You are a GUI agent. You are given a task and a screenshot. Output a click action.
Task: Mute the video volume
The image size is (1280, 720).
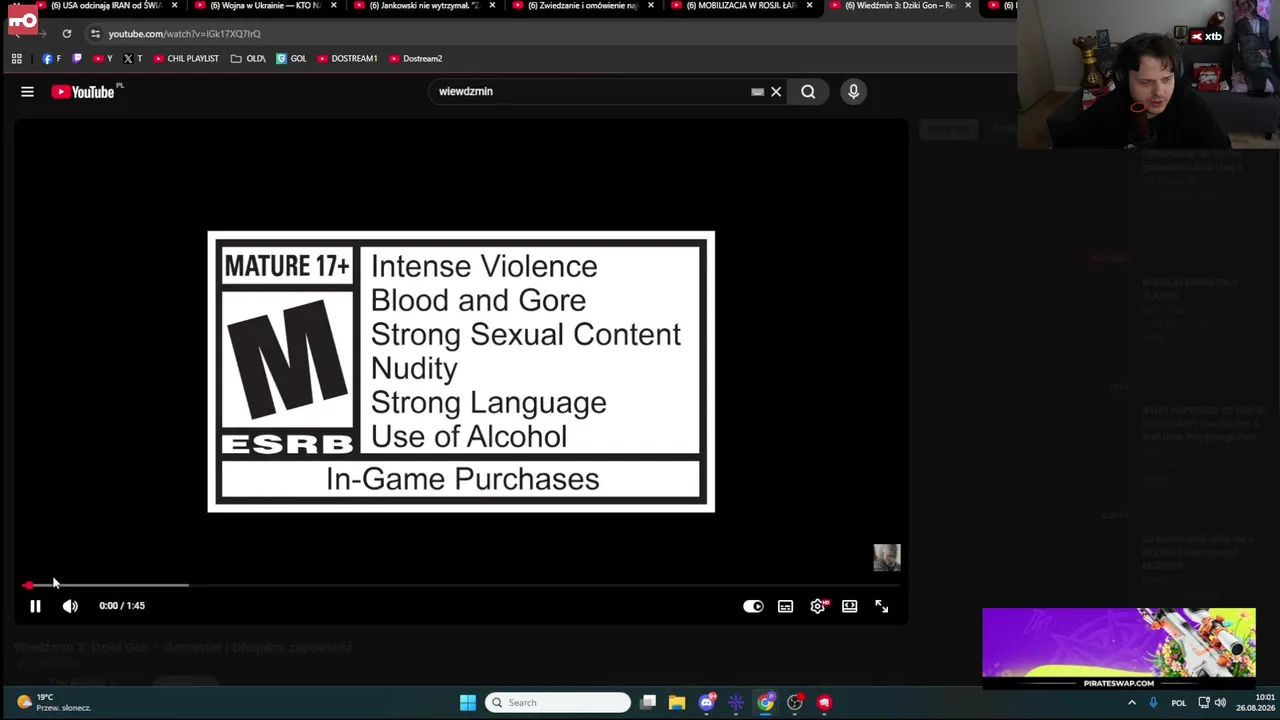pyautogui.click(x=70, y=606)
